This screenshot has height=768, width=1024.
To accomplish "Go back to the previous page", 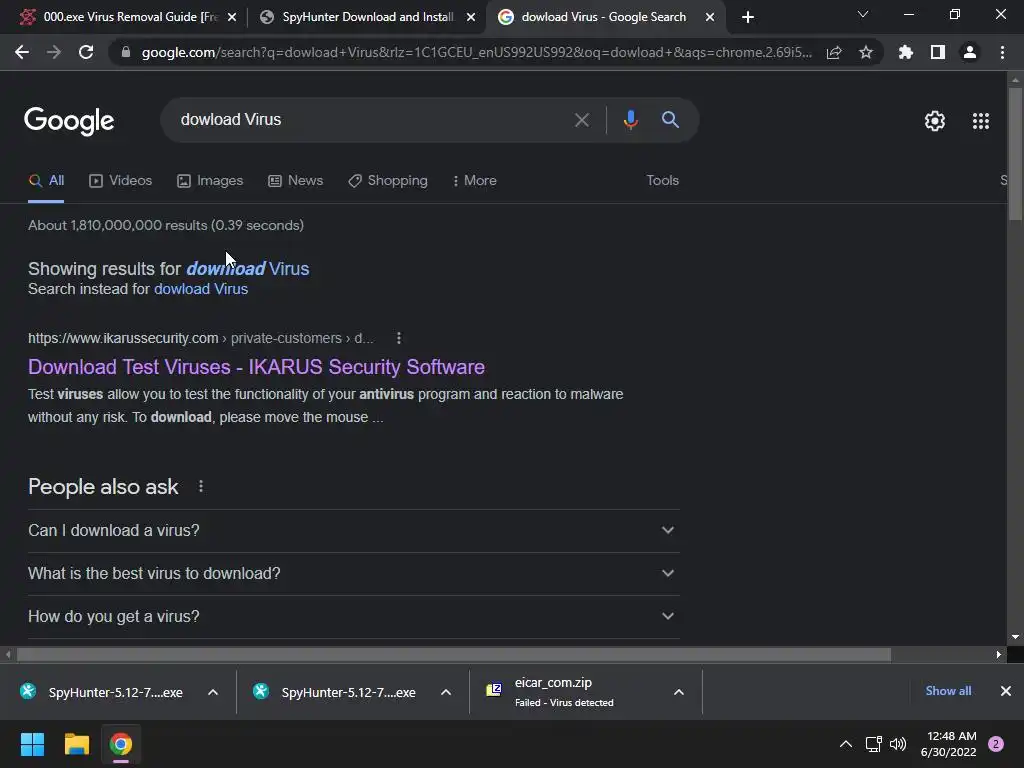I will [22, 52].
